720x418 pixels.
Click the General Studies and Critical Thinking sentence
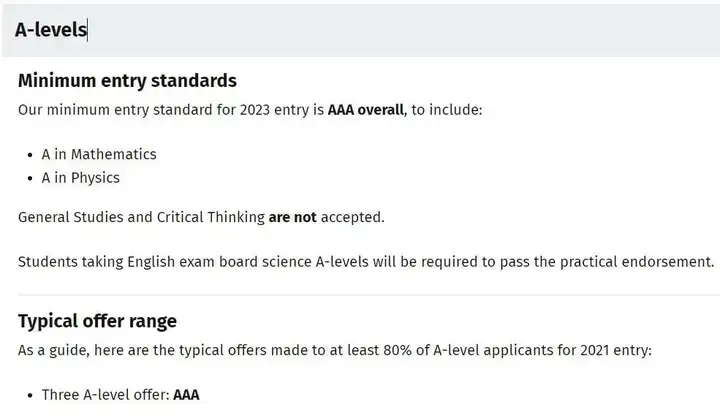(201, 217)
